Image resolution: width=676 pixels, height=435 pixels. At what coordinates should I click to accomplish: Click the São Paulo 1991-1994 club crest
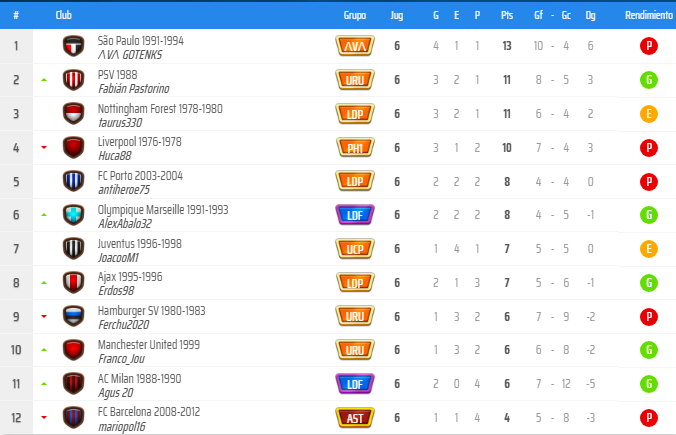73,46
